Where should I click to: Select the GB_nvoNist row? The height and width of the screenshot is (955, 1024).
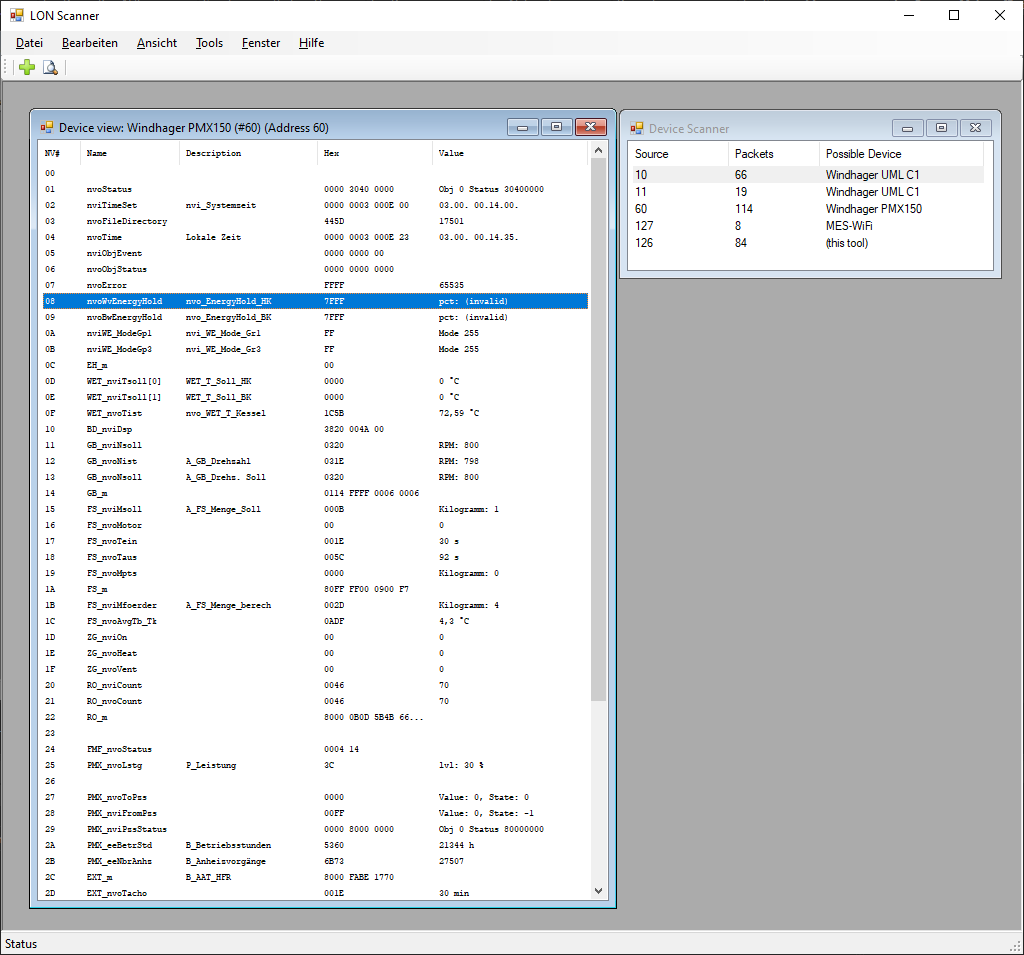(315, 461)
